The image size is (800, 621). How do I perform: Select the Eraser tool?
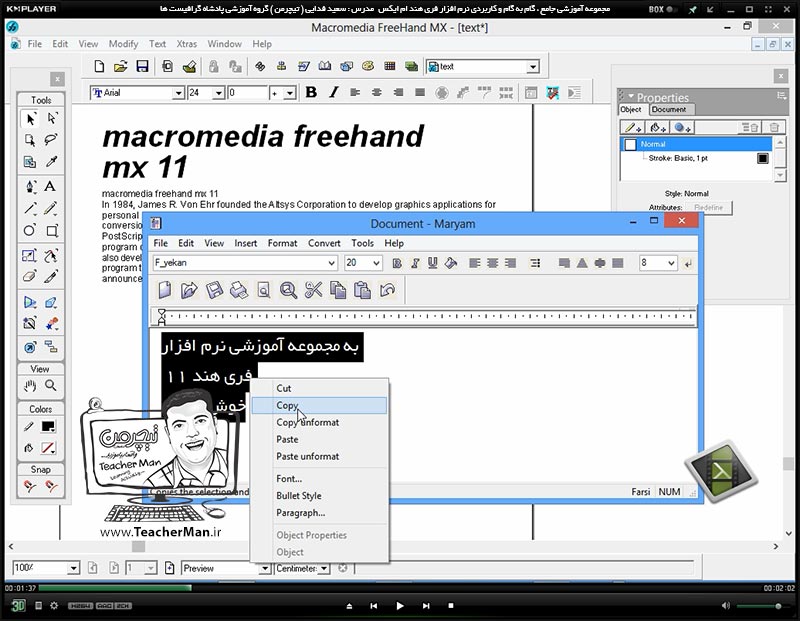30,277
